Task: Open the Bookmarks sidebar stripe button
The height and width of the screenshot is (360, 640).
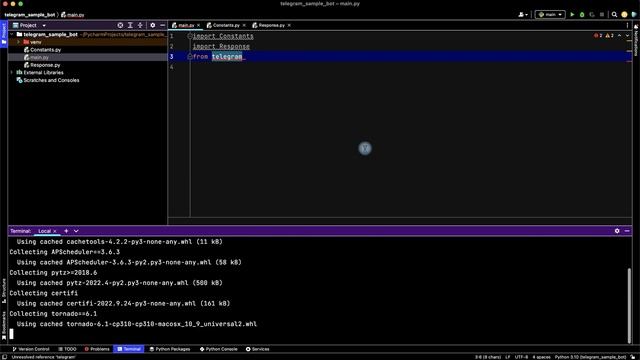Action: (4, 325)
